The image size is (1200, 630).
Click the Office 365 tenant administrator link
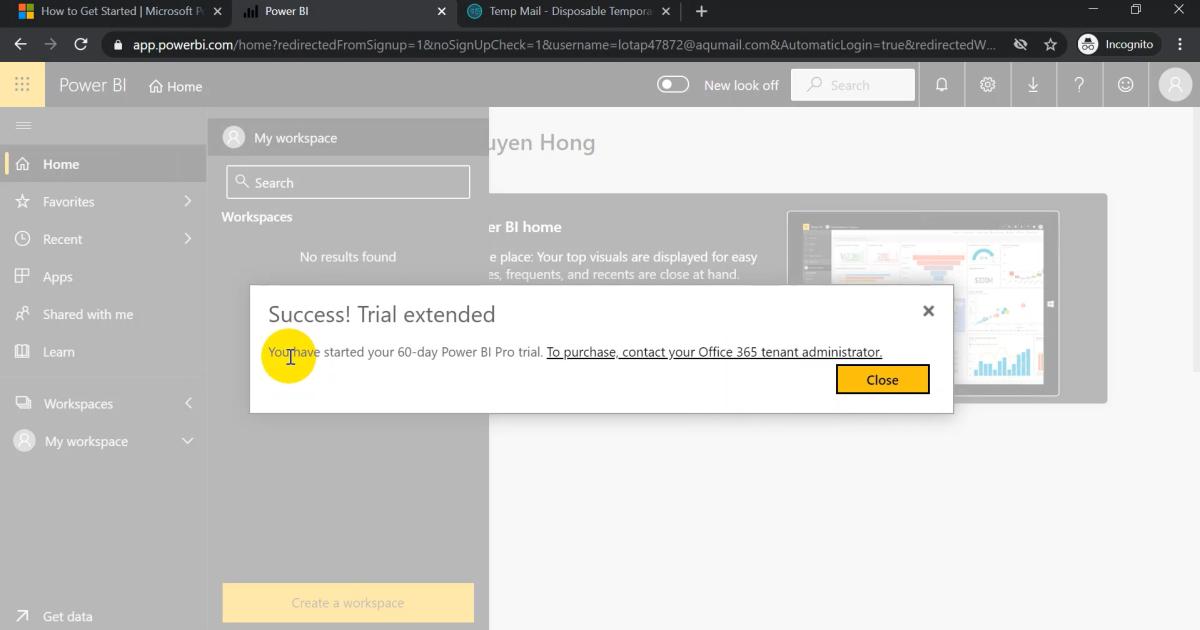coord(713,352)
